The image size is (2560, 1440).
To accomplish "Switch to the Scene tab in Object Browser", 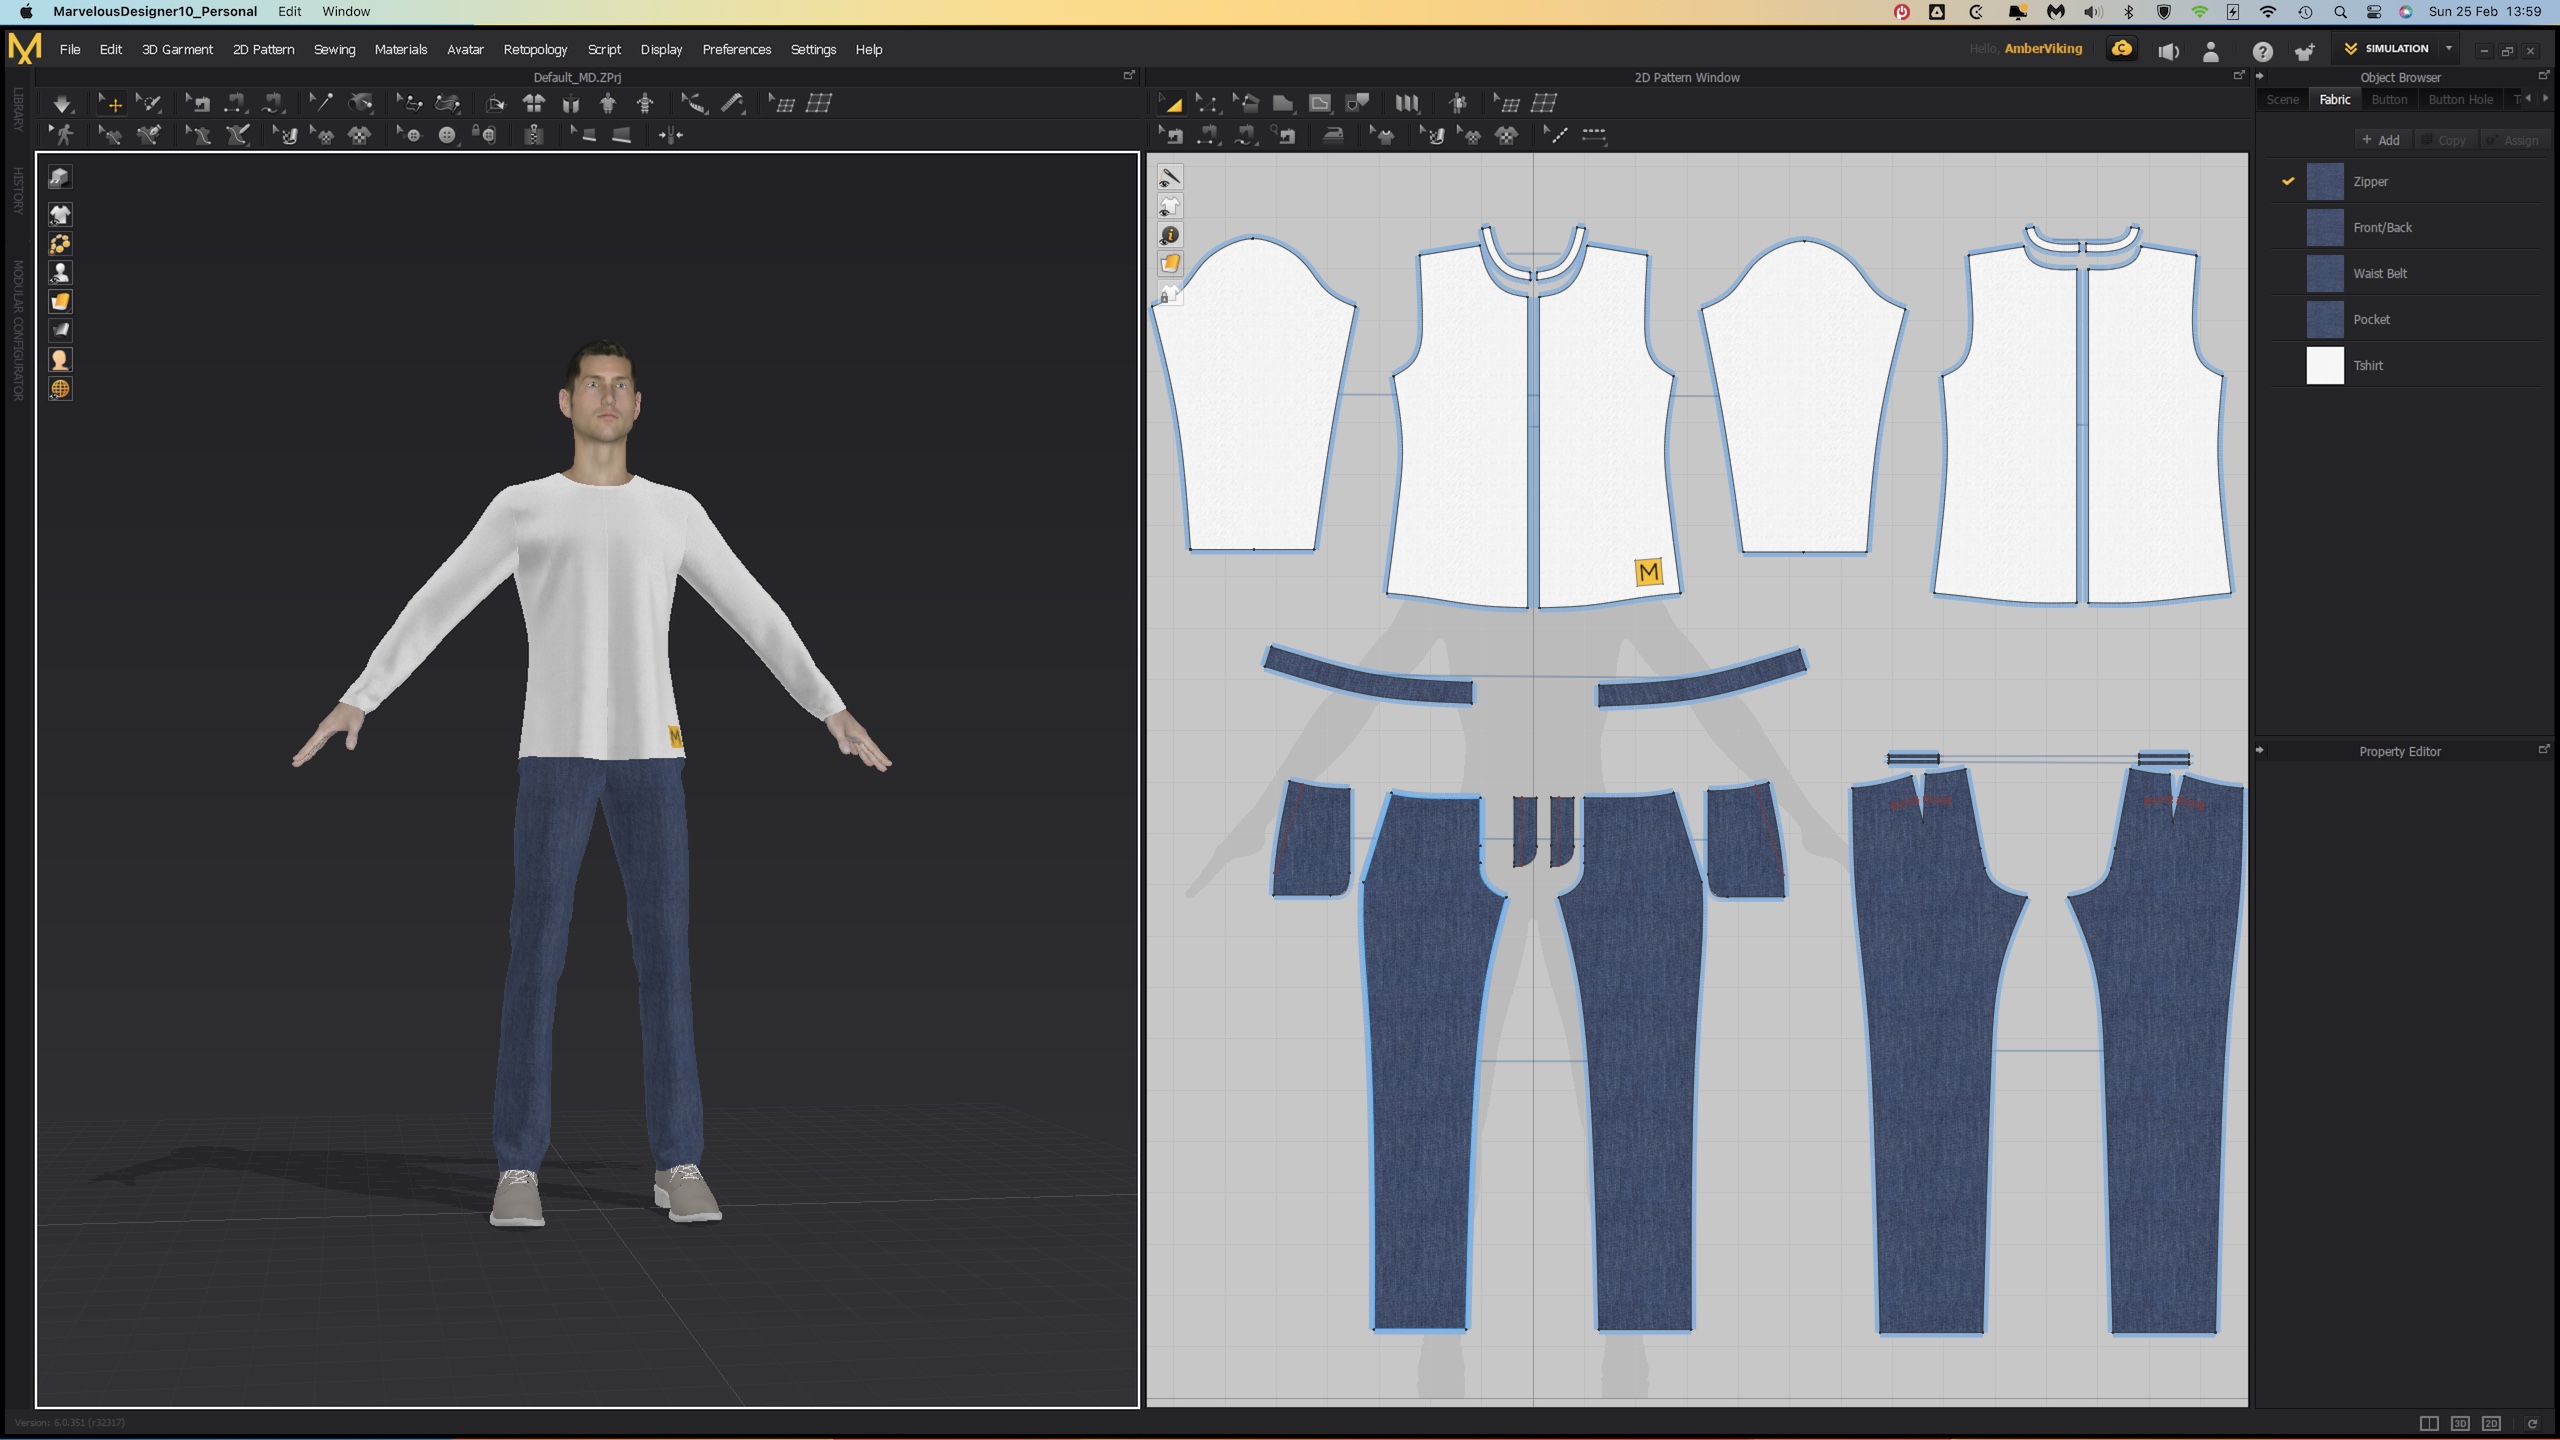I will point(2284,99).
